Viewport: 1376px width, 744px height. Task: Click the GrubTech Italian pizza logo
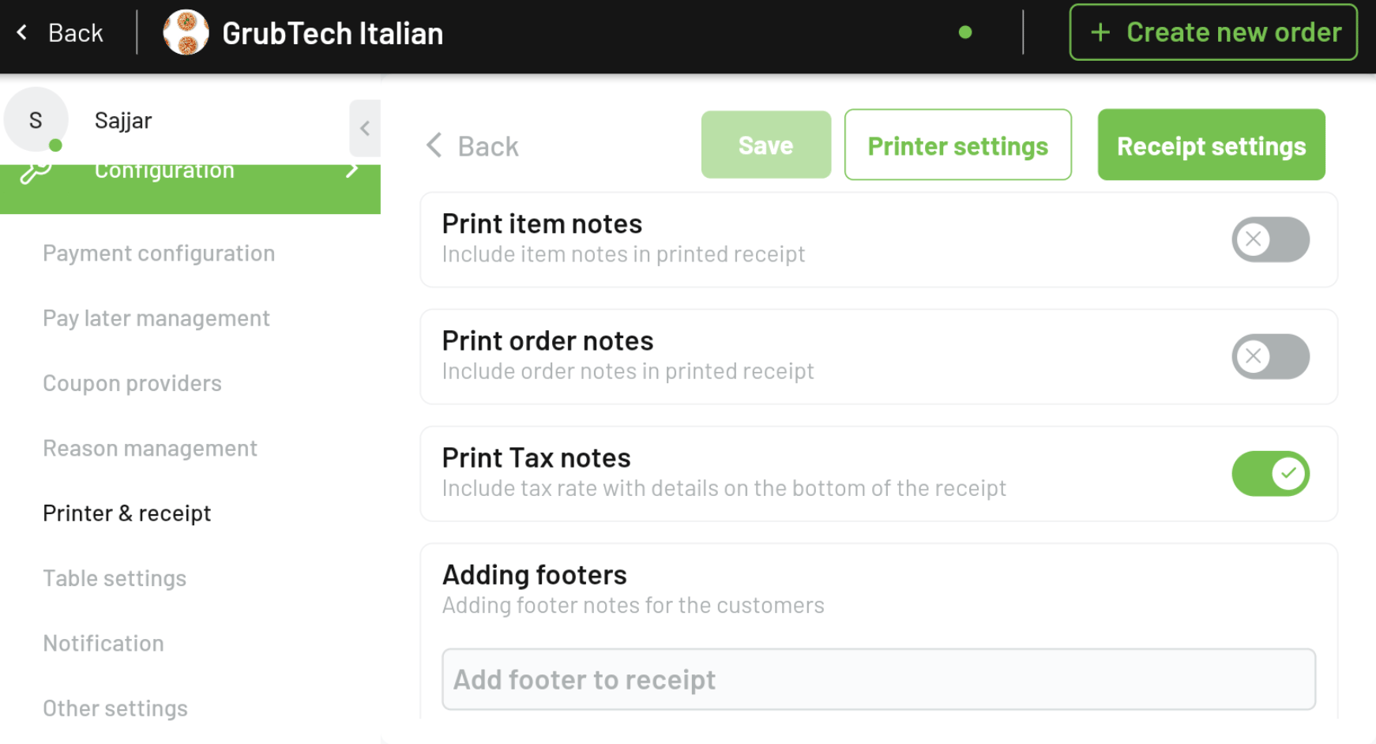[x=186, y=32]
